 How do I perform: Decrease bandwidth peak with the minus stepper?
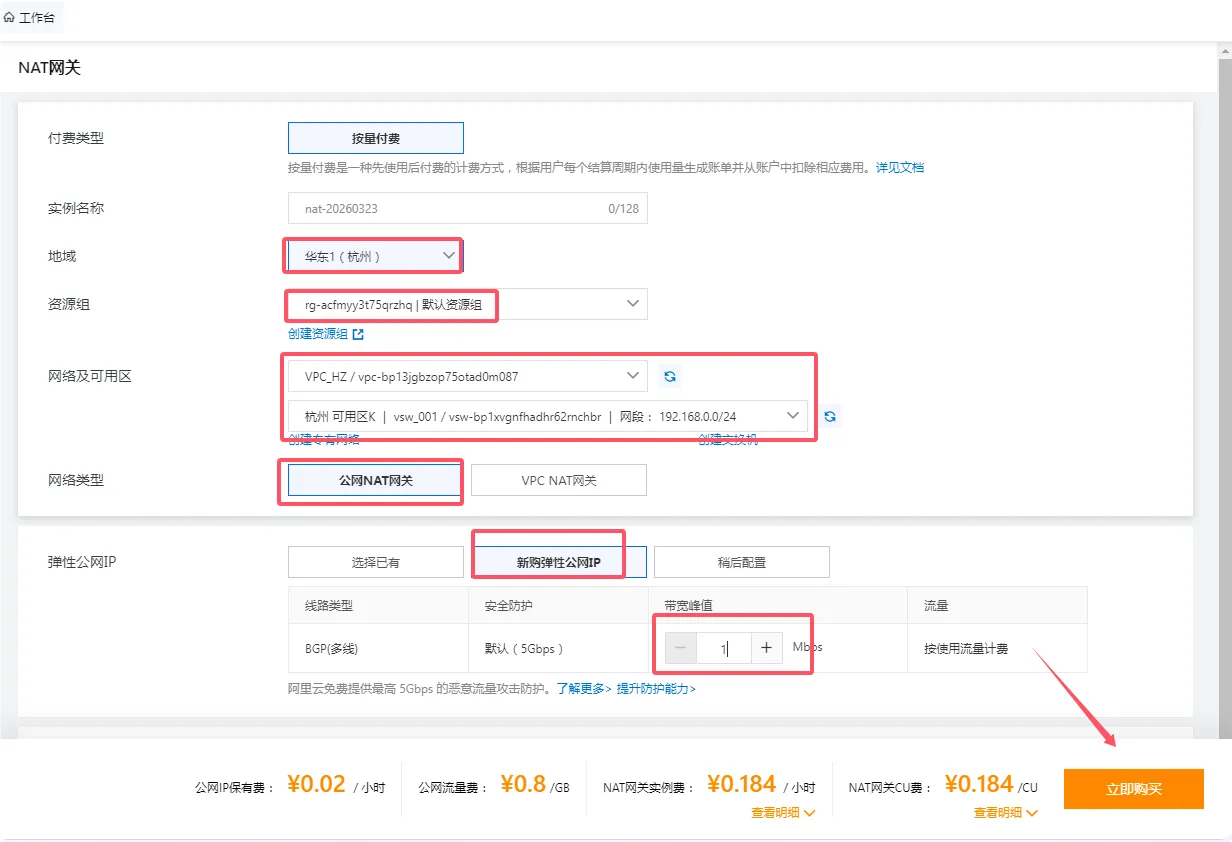[x=680, y=647]
